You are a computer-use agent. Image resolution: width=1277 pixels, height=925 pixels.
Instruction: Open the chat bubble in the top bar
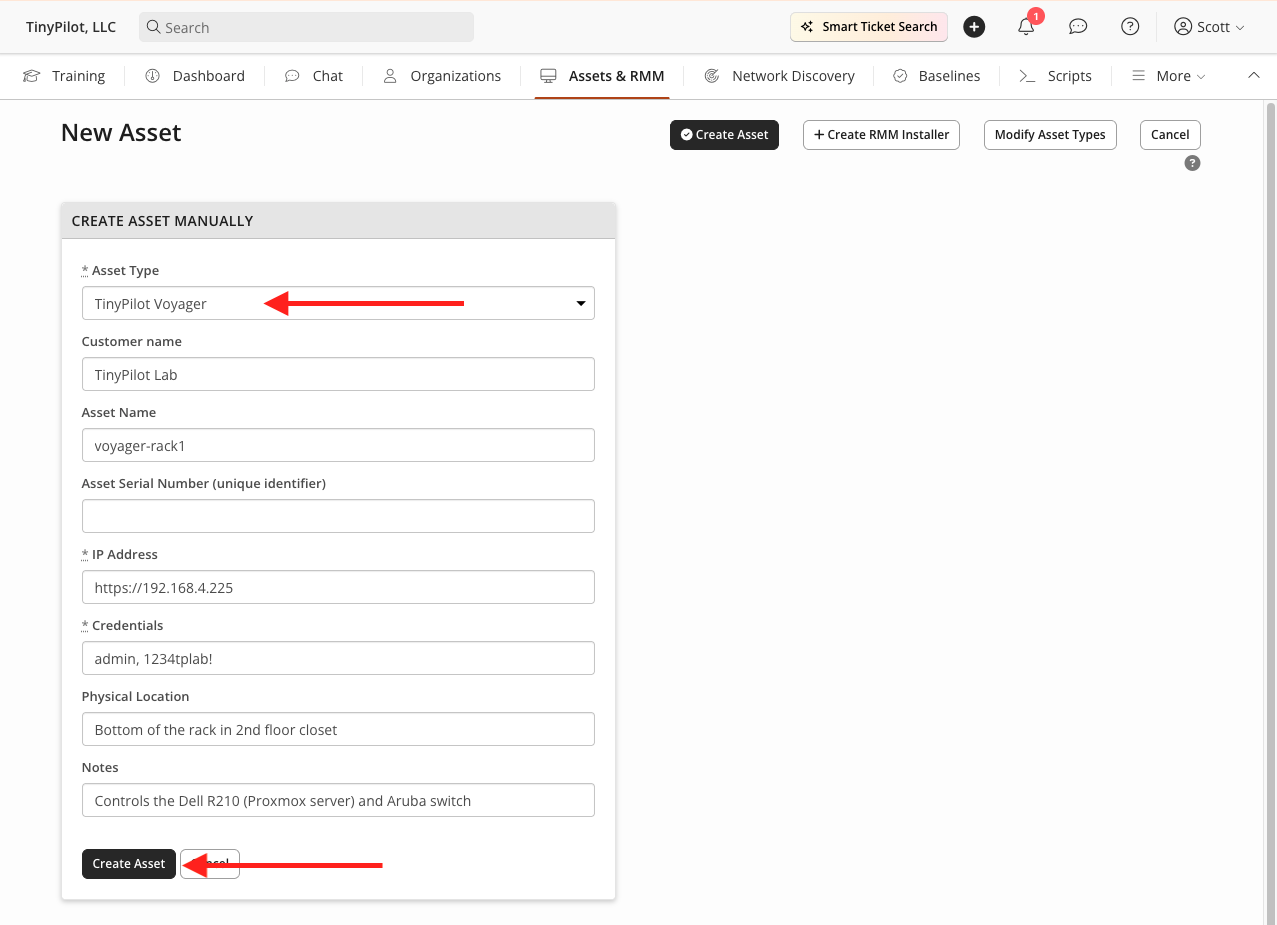1077,26
